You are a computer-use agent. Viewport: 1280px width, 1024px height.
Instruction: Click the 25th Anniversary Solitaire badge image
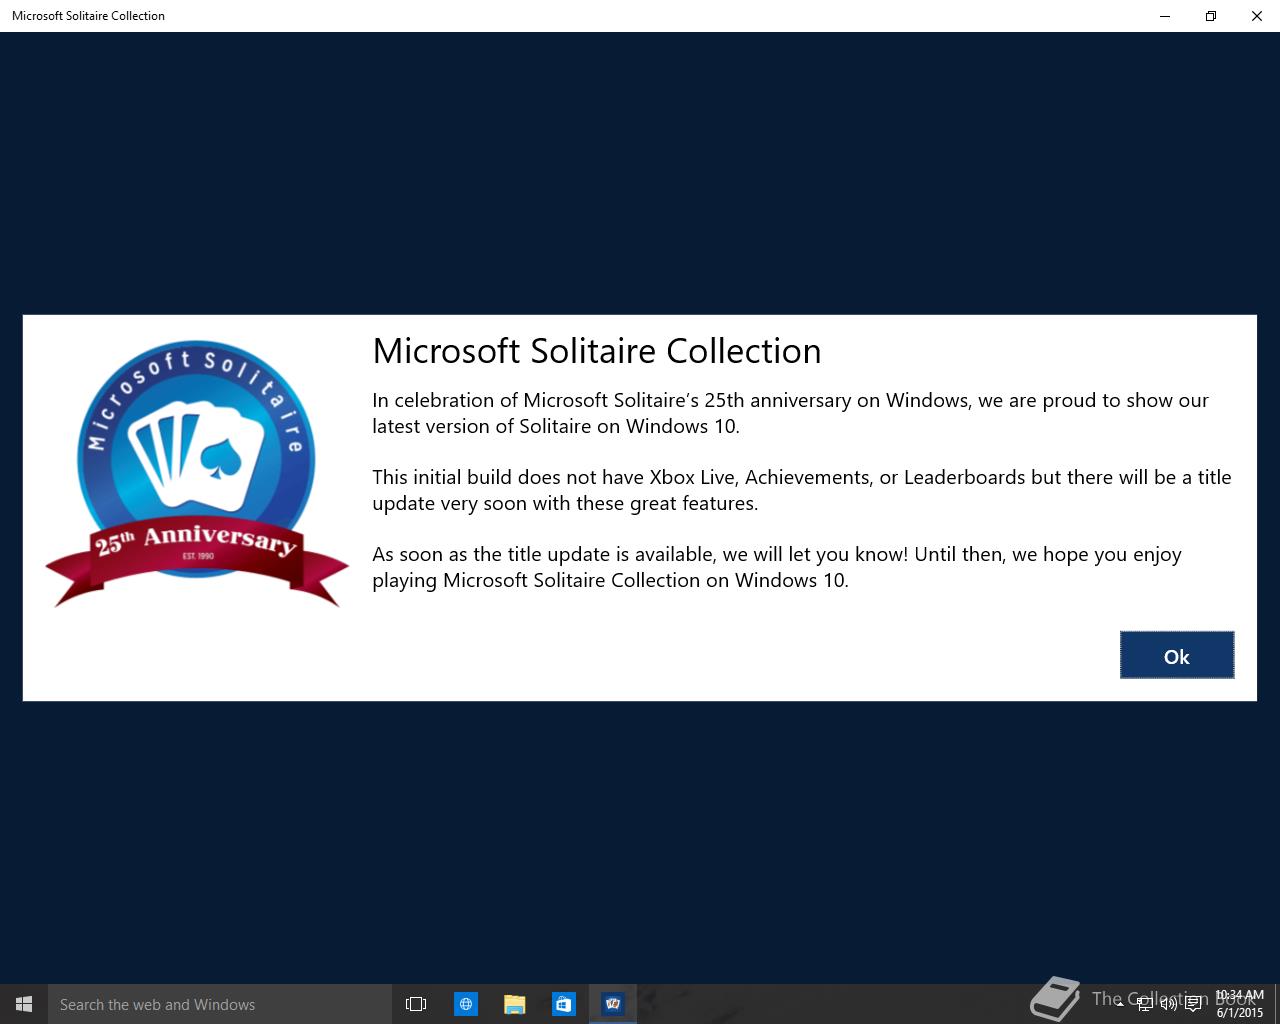[197, 472]
